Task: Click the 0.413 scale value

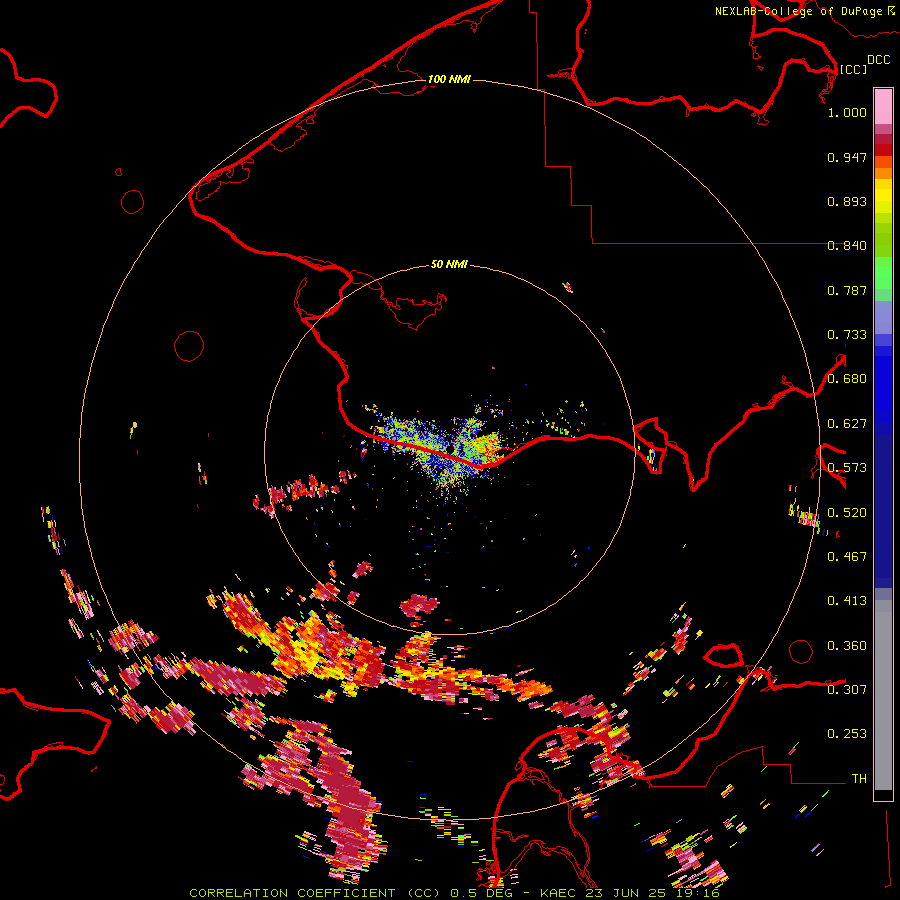Action: click(847, 601)
